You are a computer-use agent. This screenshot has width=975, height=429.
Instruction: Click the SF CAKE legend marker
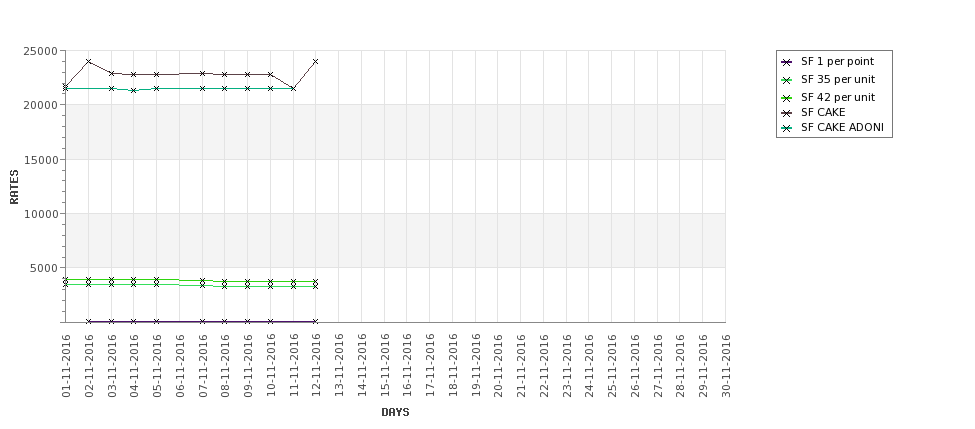pyautogui.click(x=787, y=113)
